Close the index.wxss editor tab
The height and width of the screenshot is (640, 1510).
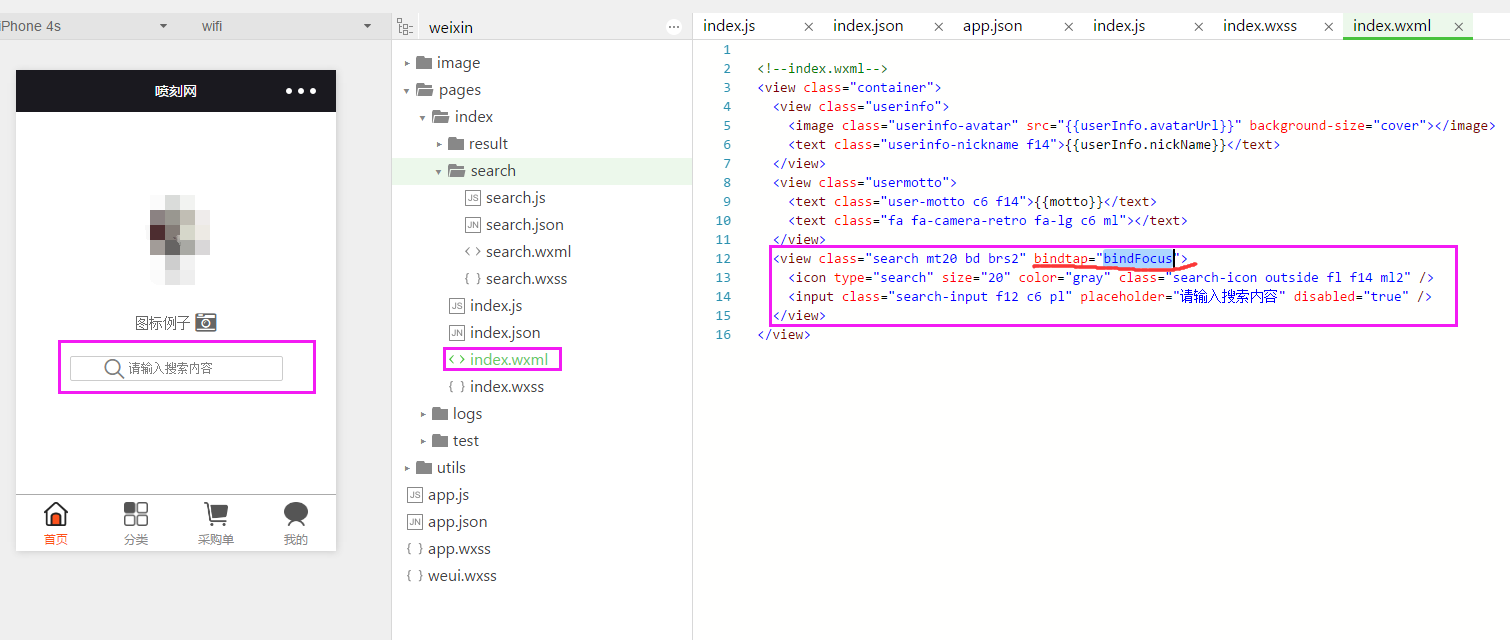(1328, 27)
